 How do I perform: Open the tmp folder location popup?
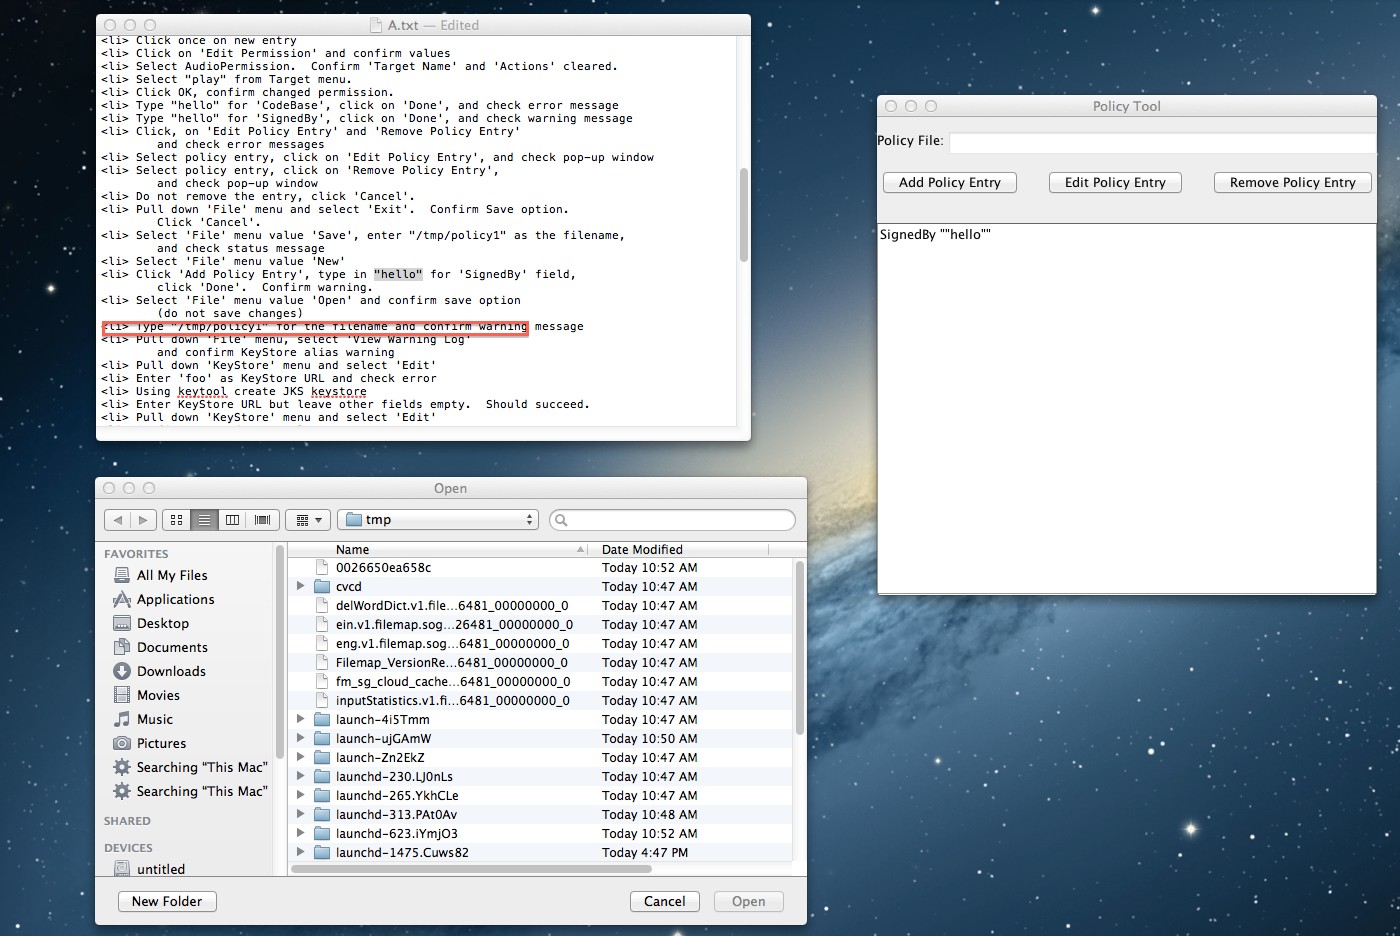438,520
